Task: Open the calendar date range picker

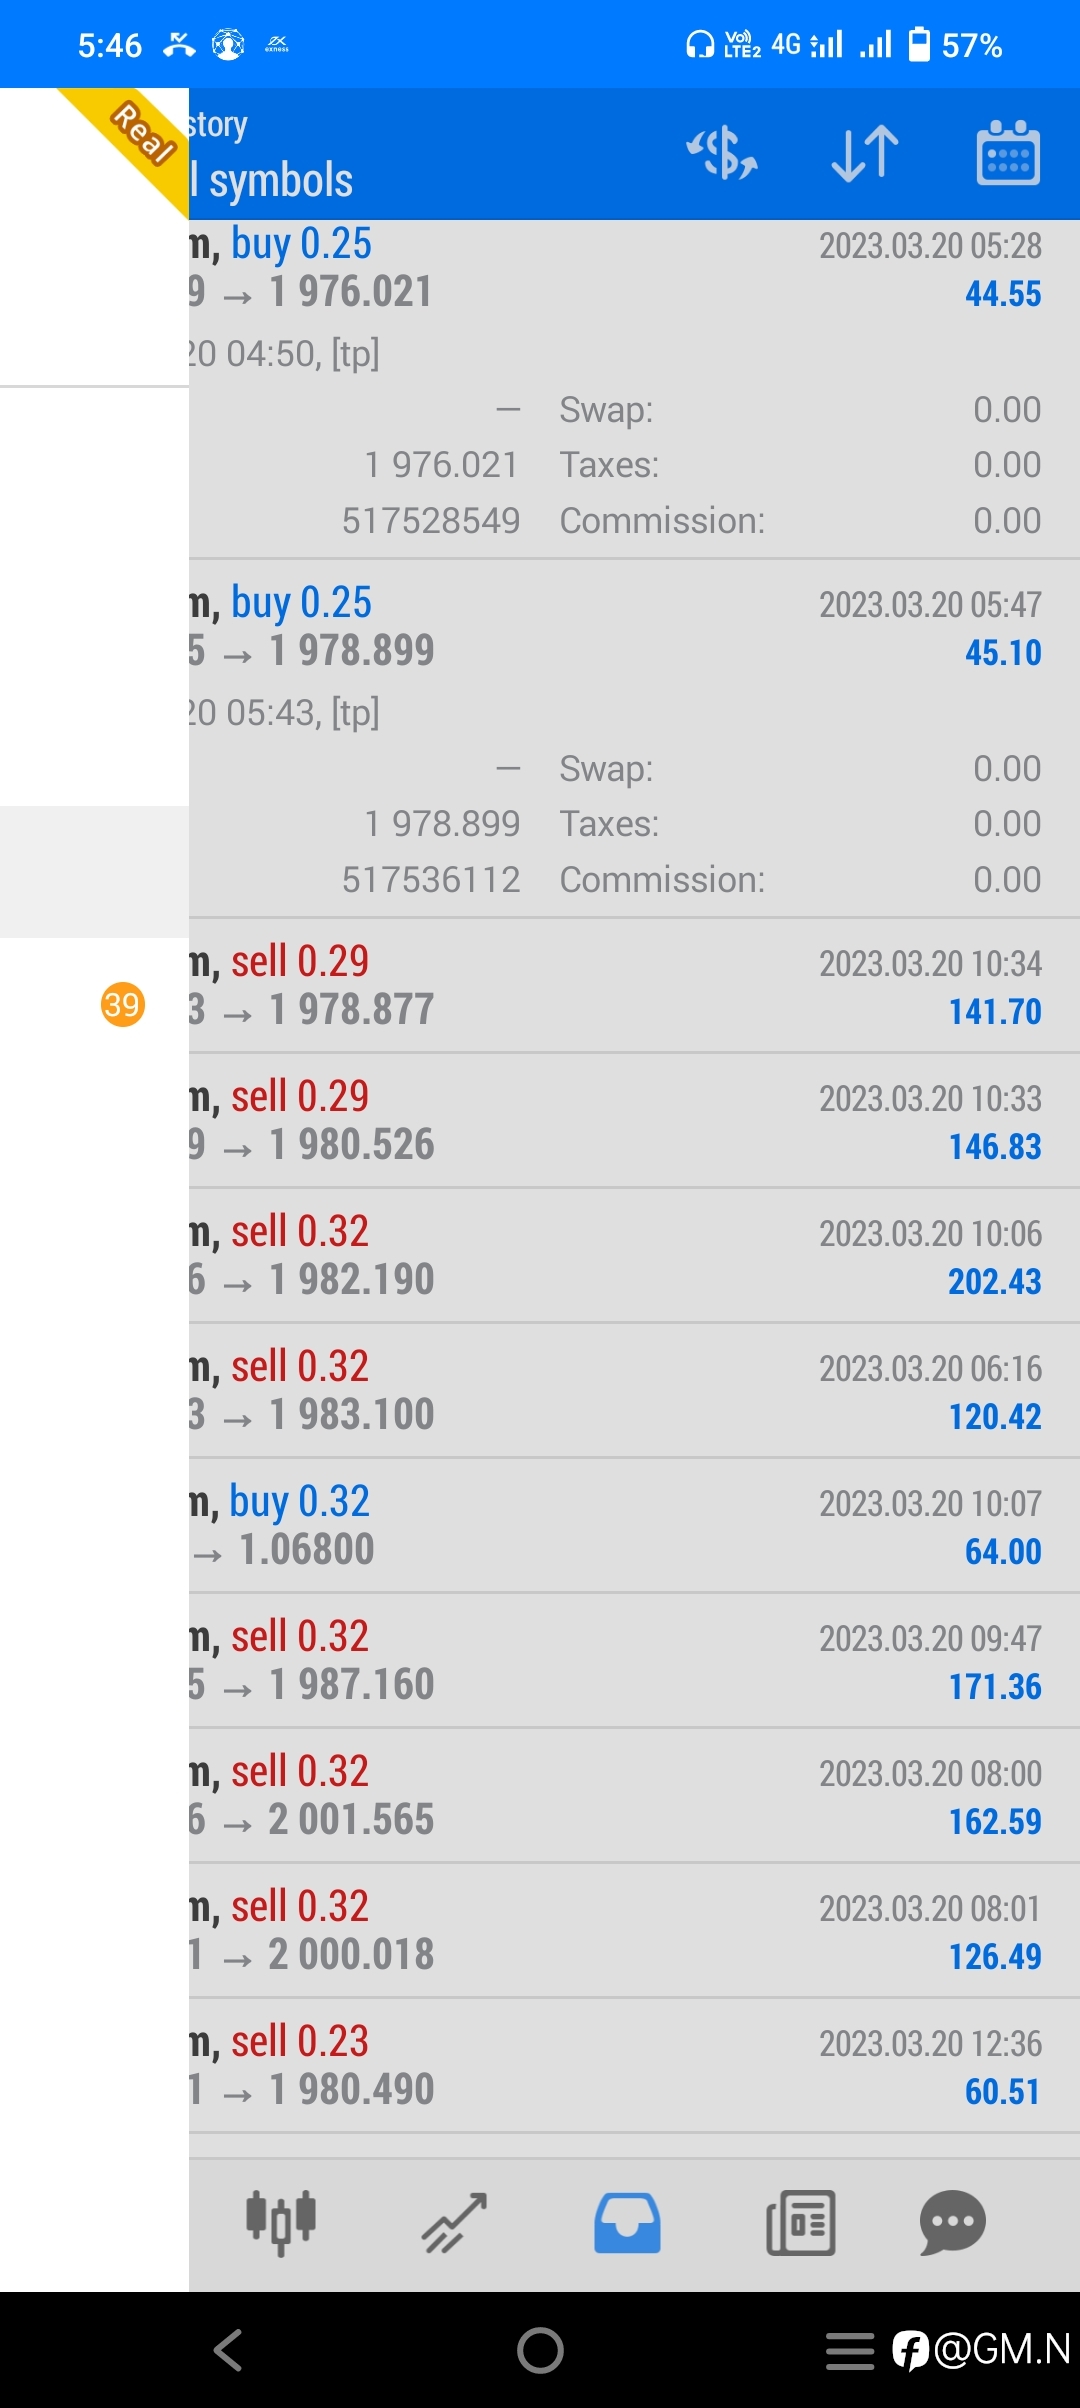Action: 1008,153
